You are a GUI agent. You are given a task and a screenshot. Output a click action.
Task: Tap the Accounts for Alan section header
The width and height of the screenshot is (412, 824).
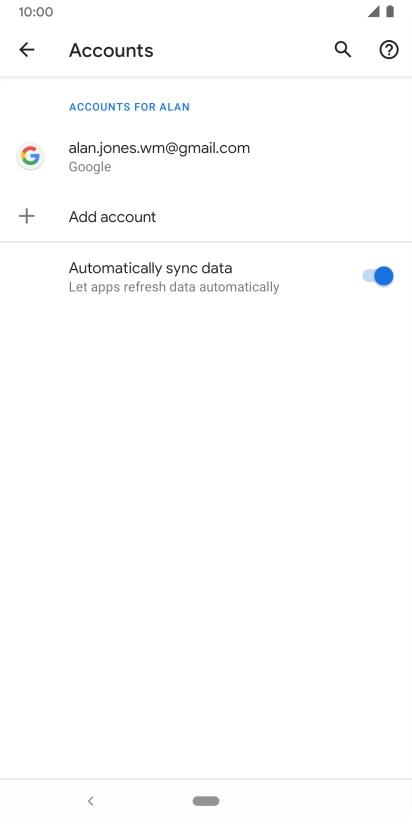pyautogui.click(x=129, y=107)
